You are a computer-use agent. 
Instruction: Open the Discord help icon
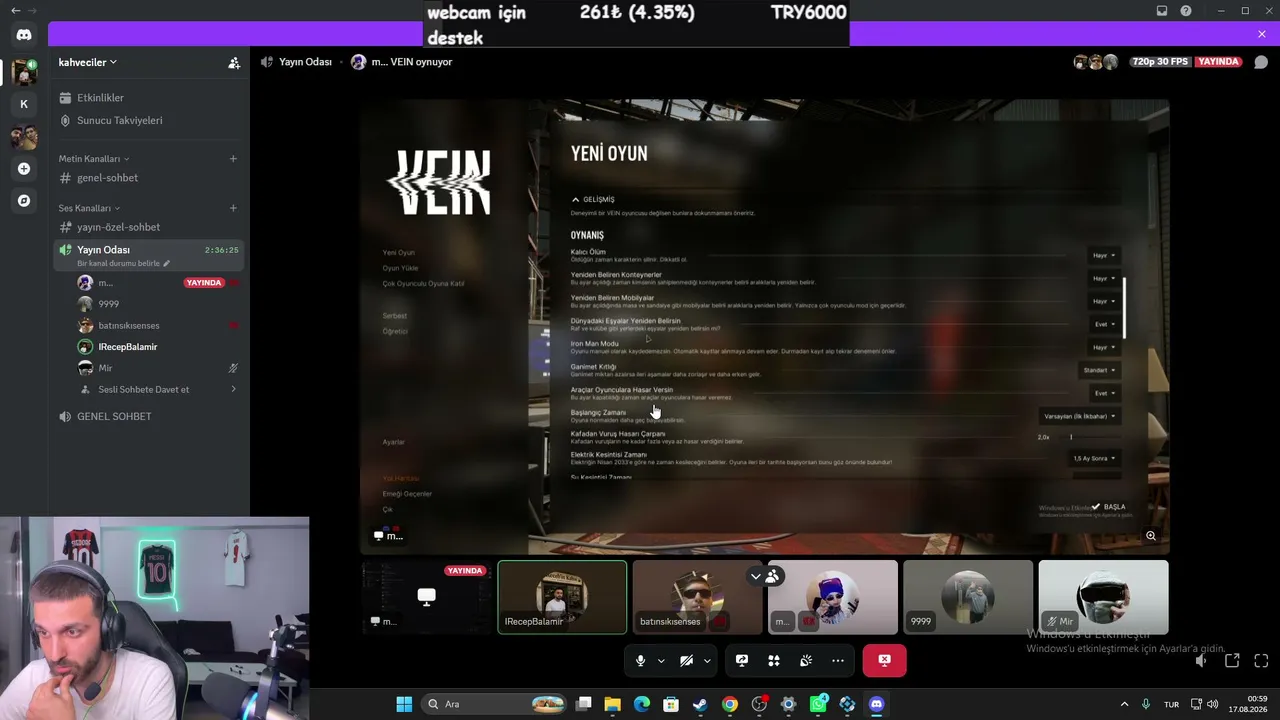pos(1186,11)
